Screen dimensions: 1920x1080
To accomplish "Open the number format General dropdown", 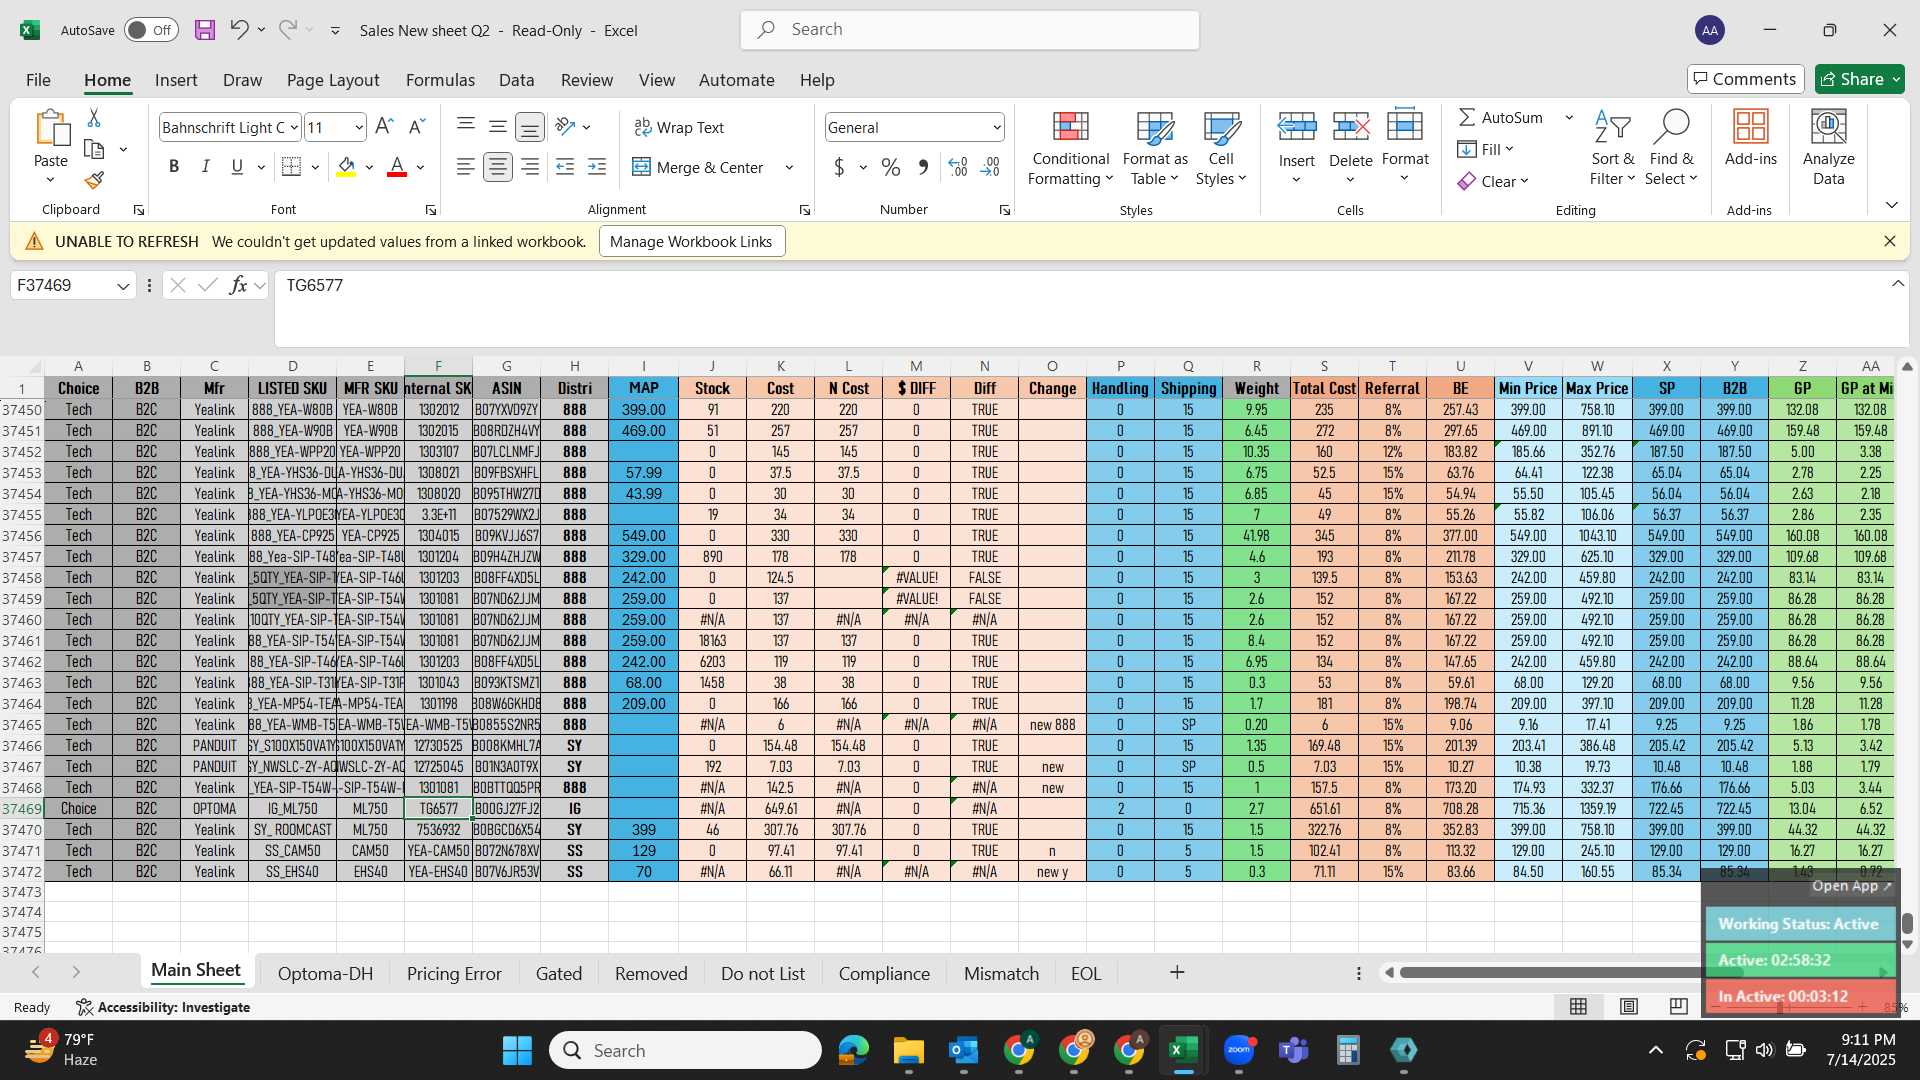I will click(997, 127).
